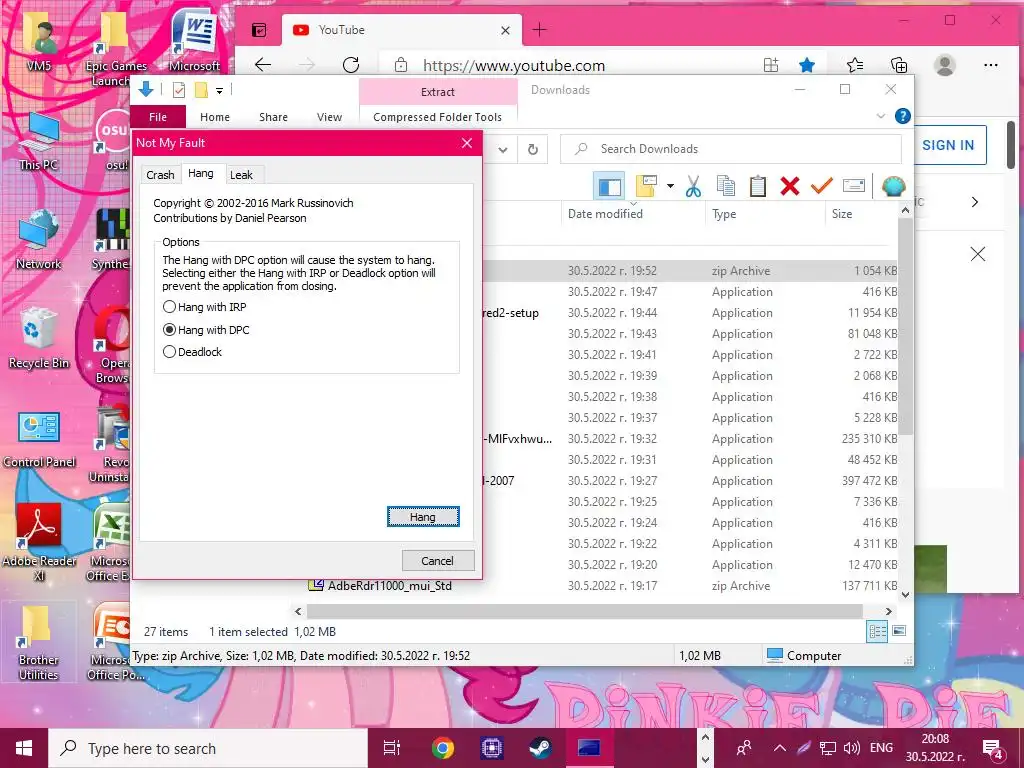
Task: Click the Cut scissors toolbar icon
Action: click(x=694, y=187)
